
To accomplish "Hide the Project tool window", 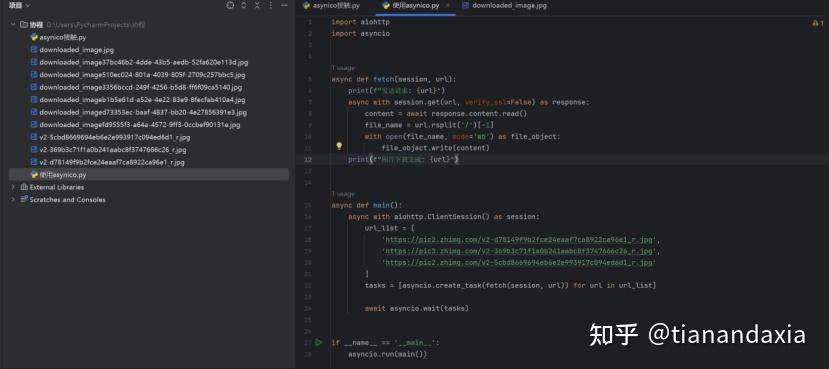I will pyautogui.click(x=284, y=5).
